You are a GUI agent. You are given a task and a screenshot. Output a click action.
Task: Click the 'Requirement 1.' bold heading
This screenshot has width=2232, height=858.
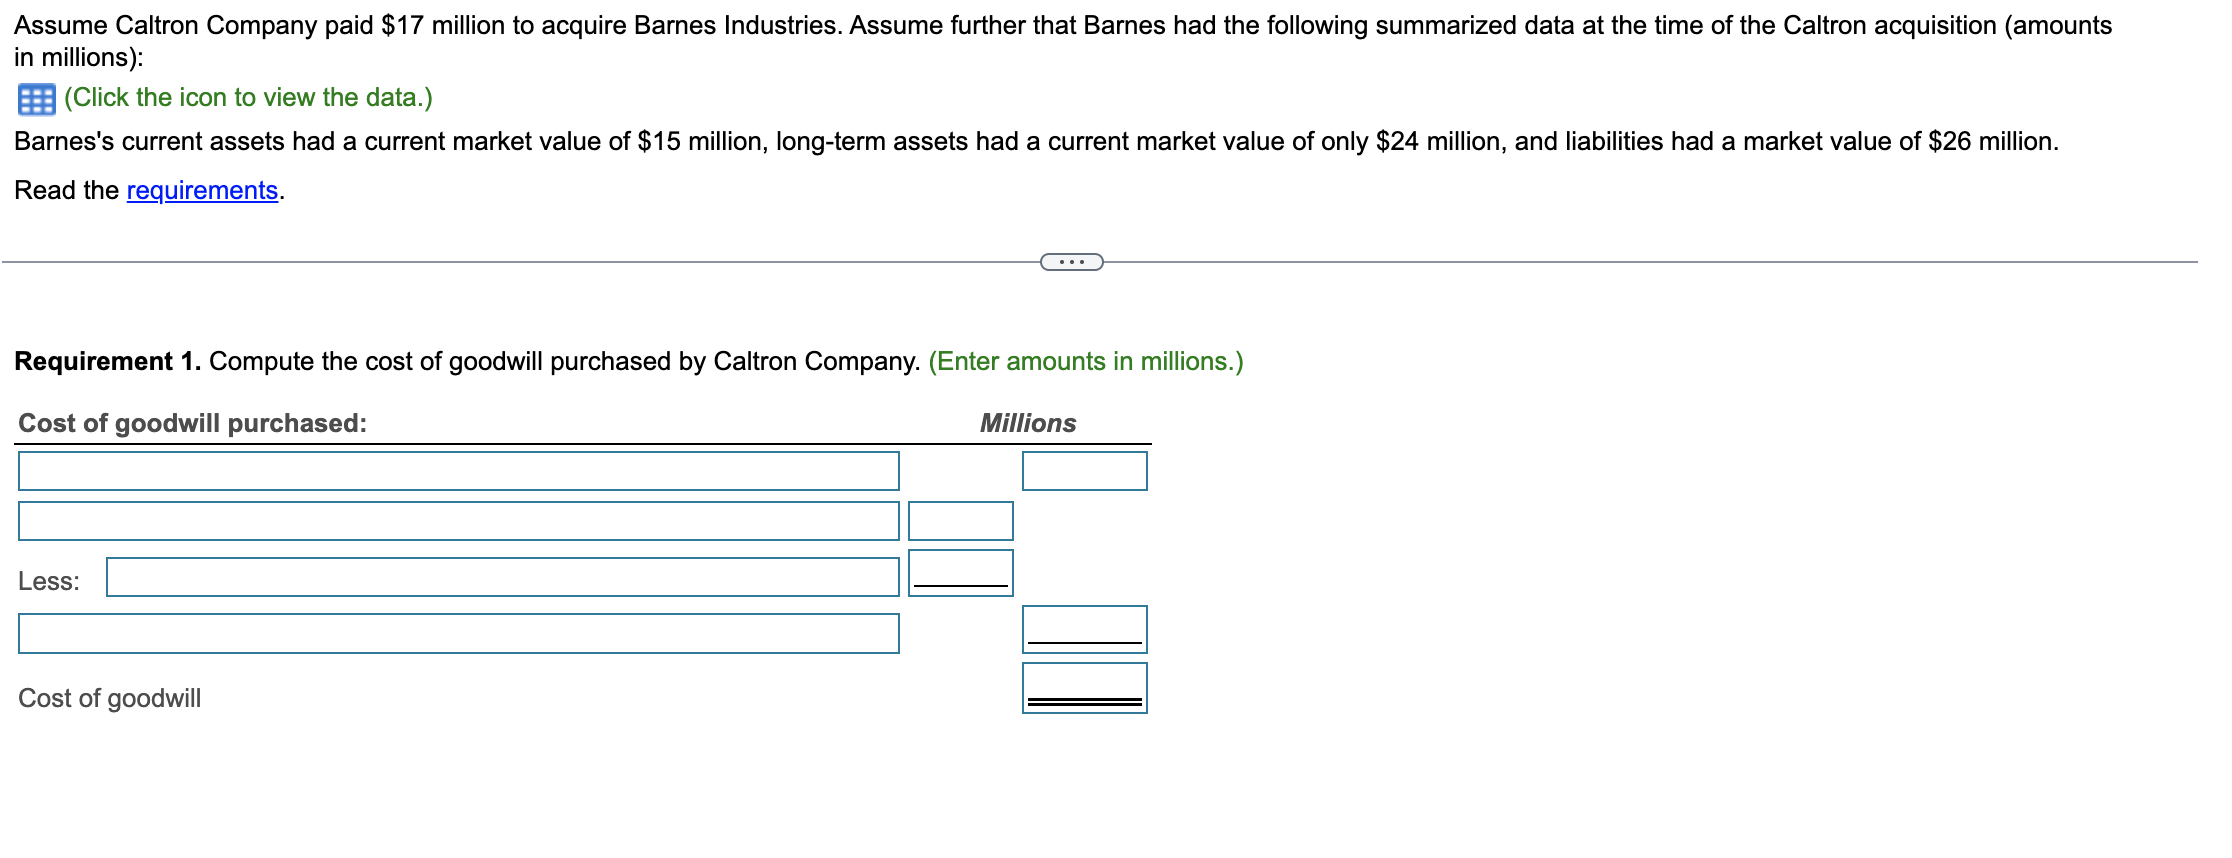[107, 361]
